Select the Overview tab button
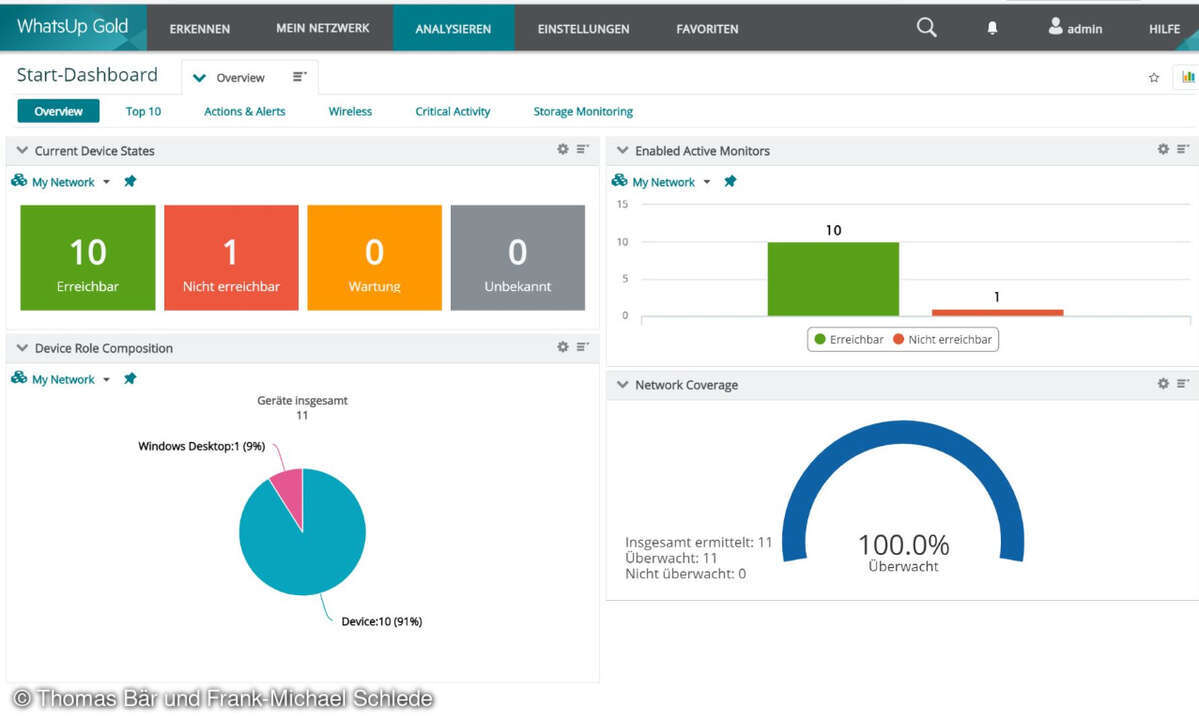Viewport: 1199px width, 720px height. [58, 111]
